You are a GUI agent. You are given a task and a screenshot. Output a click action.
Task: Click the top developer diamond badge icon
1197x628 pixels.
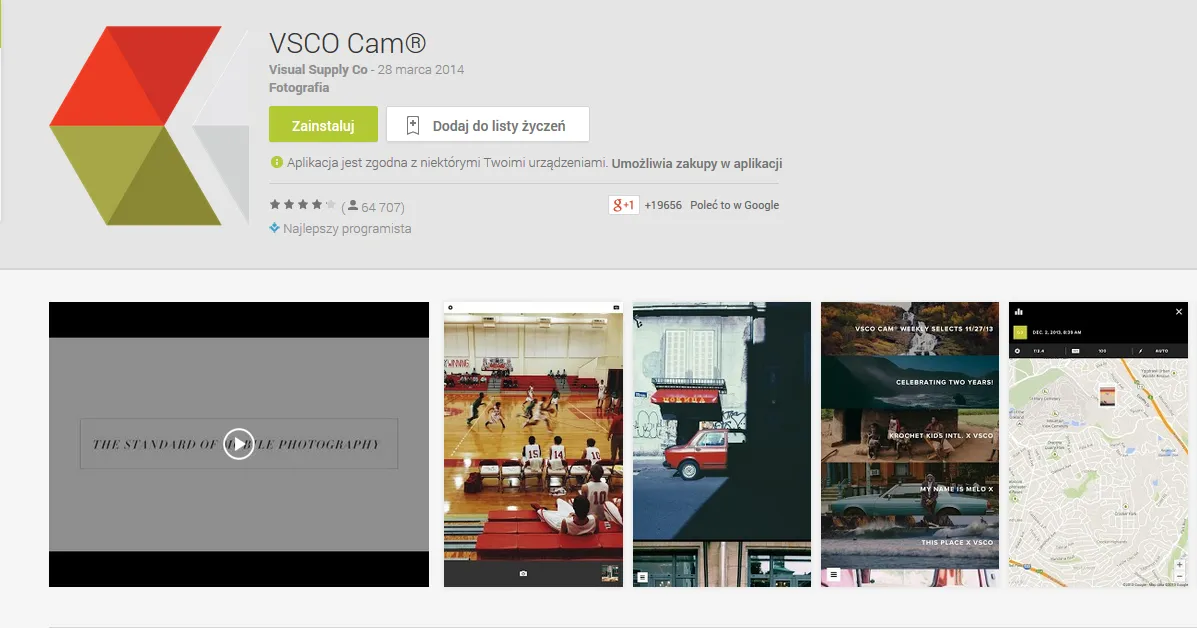pyautogui.click(x=274, y=227)
